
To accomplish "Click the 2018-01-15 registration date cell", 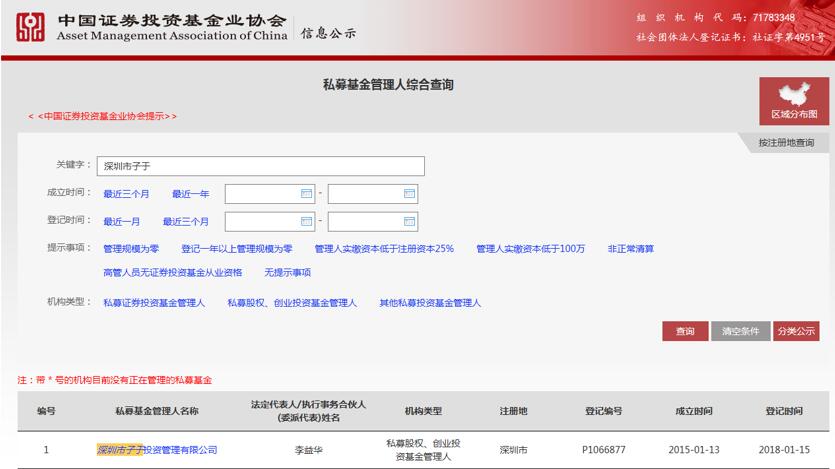I will [784, 450].
